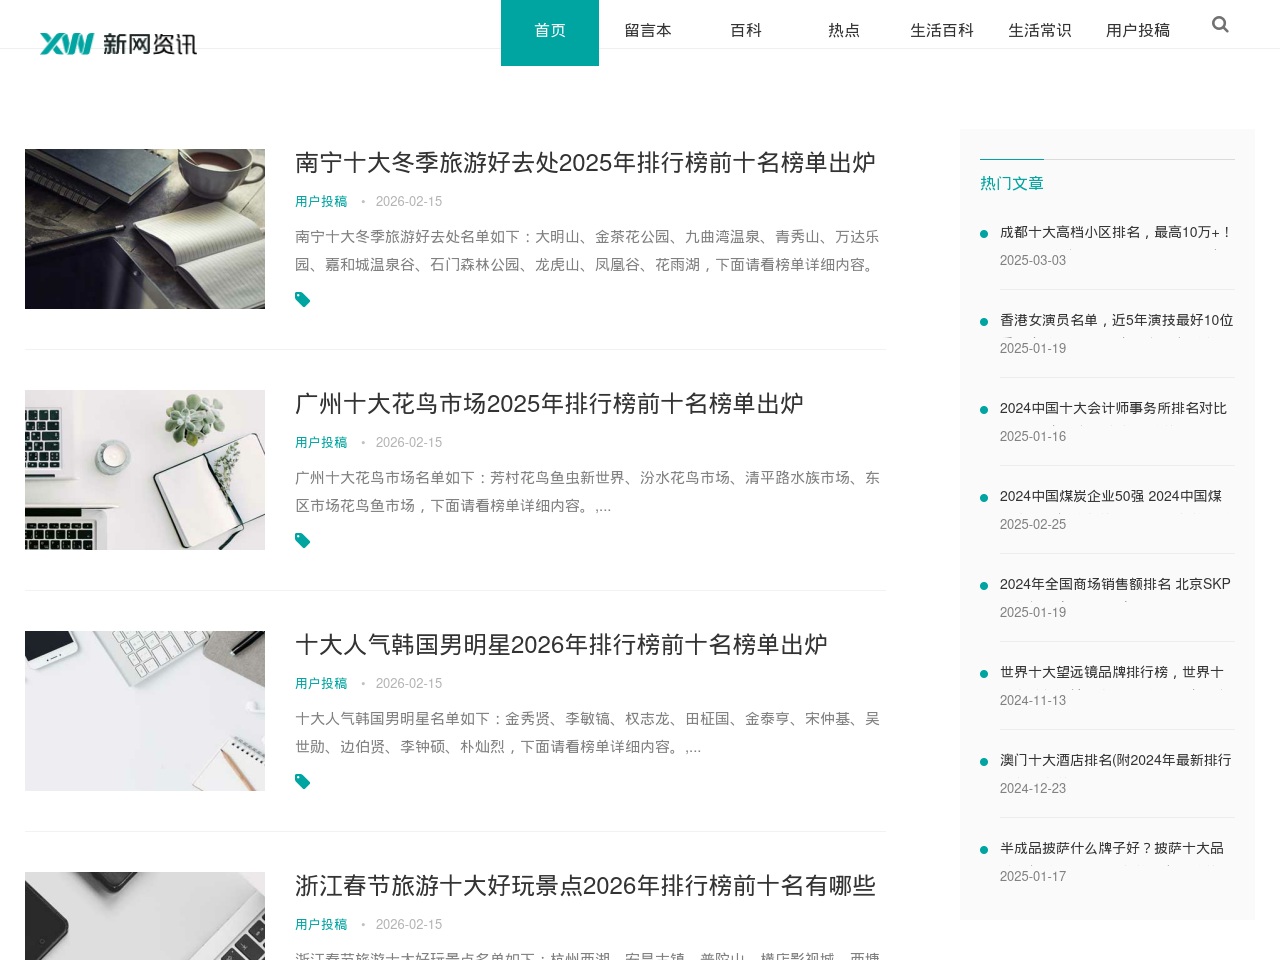Open the notebook and coffee thumbnail
The image size is (1280, 960).
145,229
